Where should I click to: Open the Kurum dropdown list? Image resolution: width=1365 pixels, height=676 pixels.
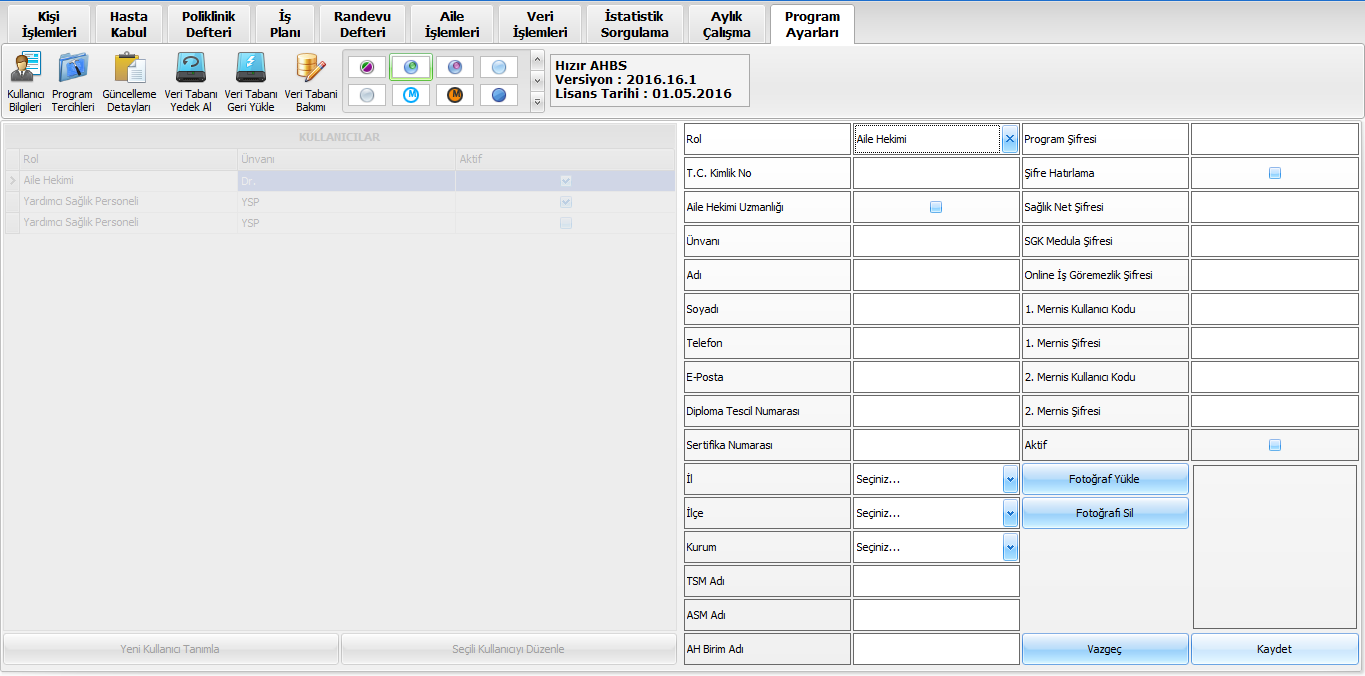coord(1009,547)
